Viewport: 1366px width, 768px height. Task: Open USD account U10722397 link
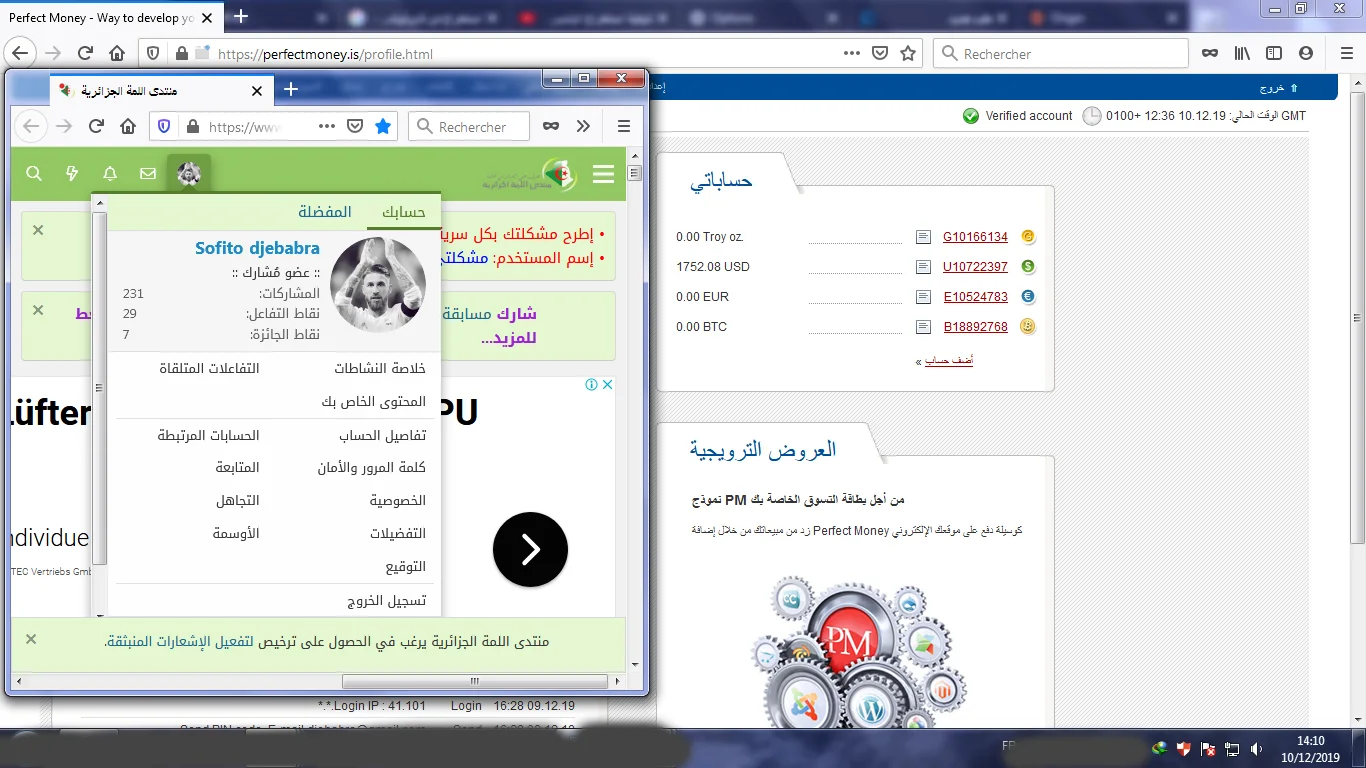click(x=975, y=267)
